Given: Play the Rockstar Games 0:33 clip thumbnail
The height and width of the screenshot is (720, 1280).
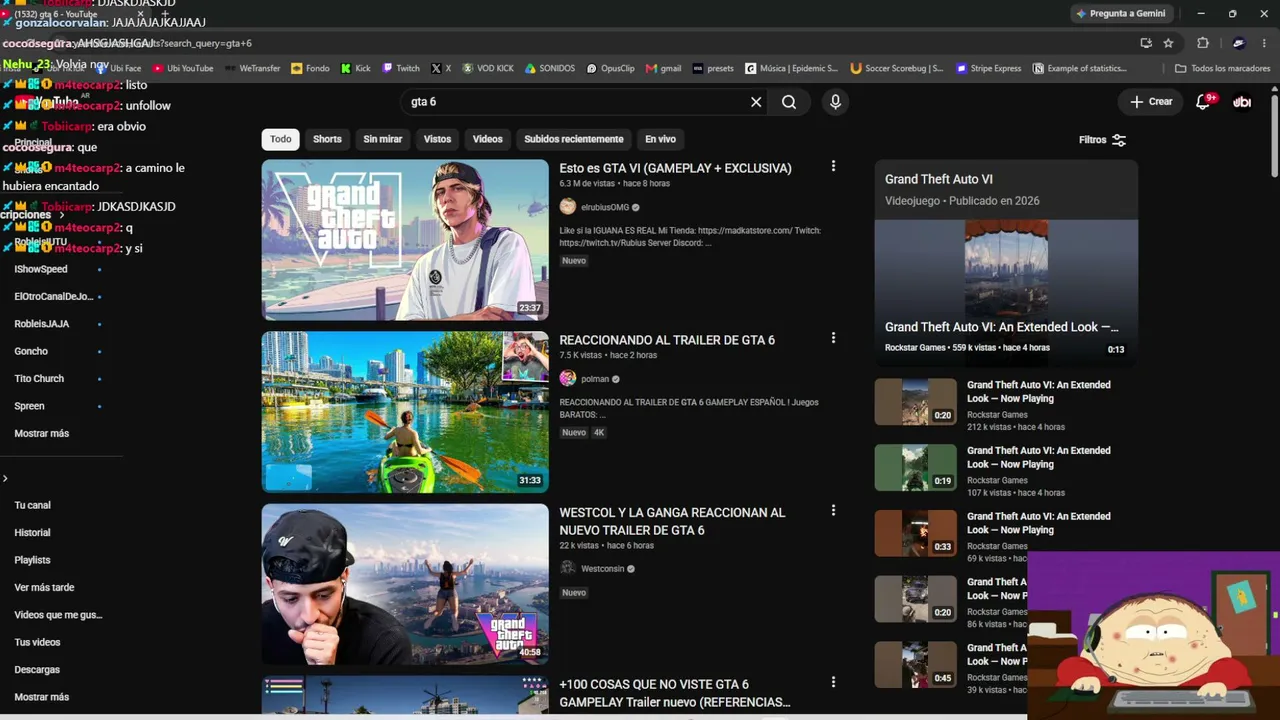Looking at the screenshot, I should (916, 533).
